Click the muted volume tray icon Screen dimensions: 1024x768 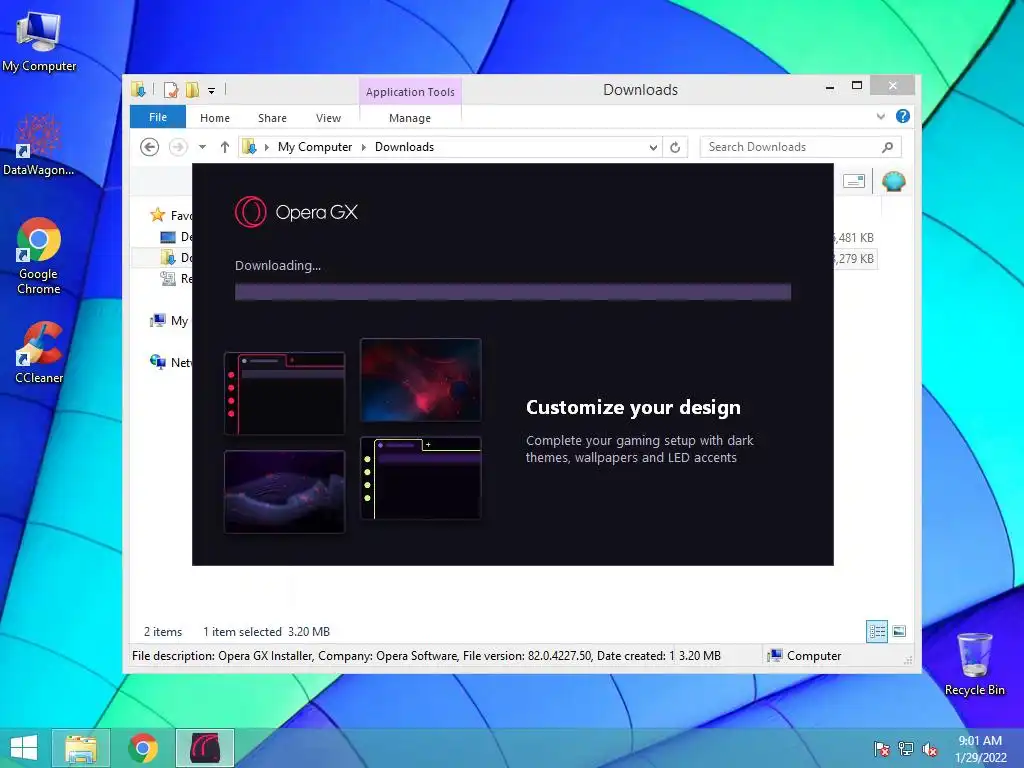[x=930, y=749]
